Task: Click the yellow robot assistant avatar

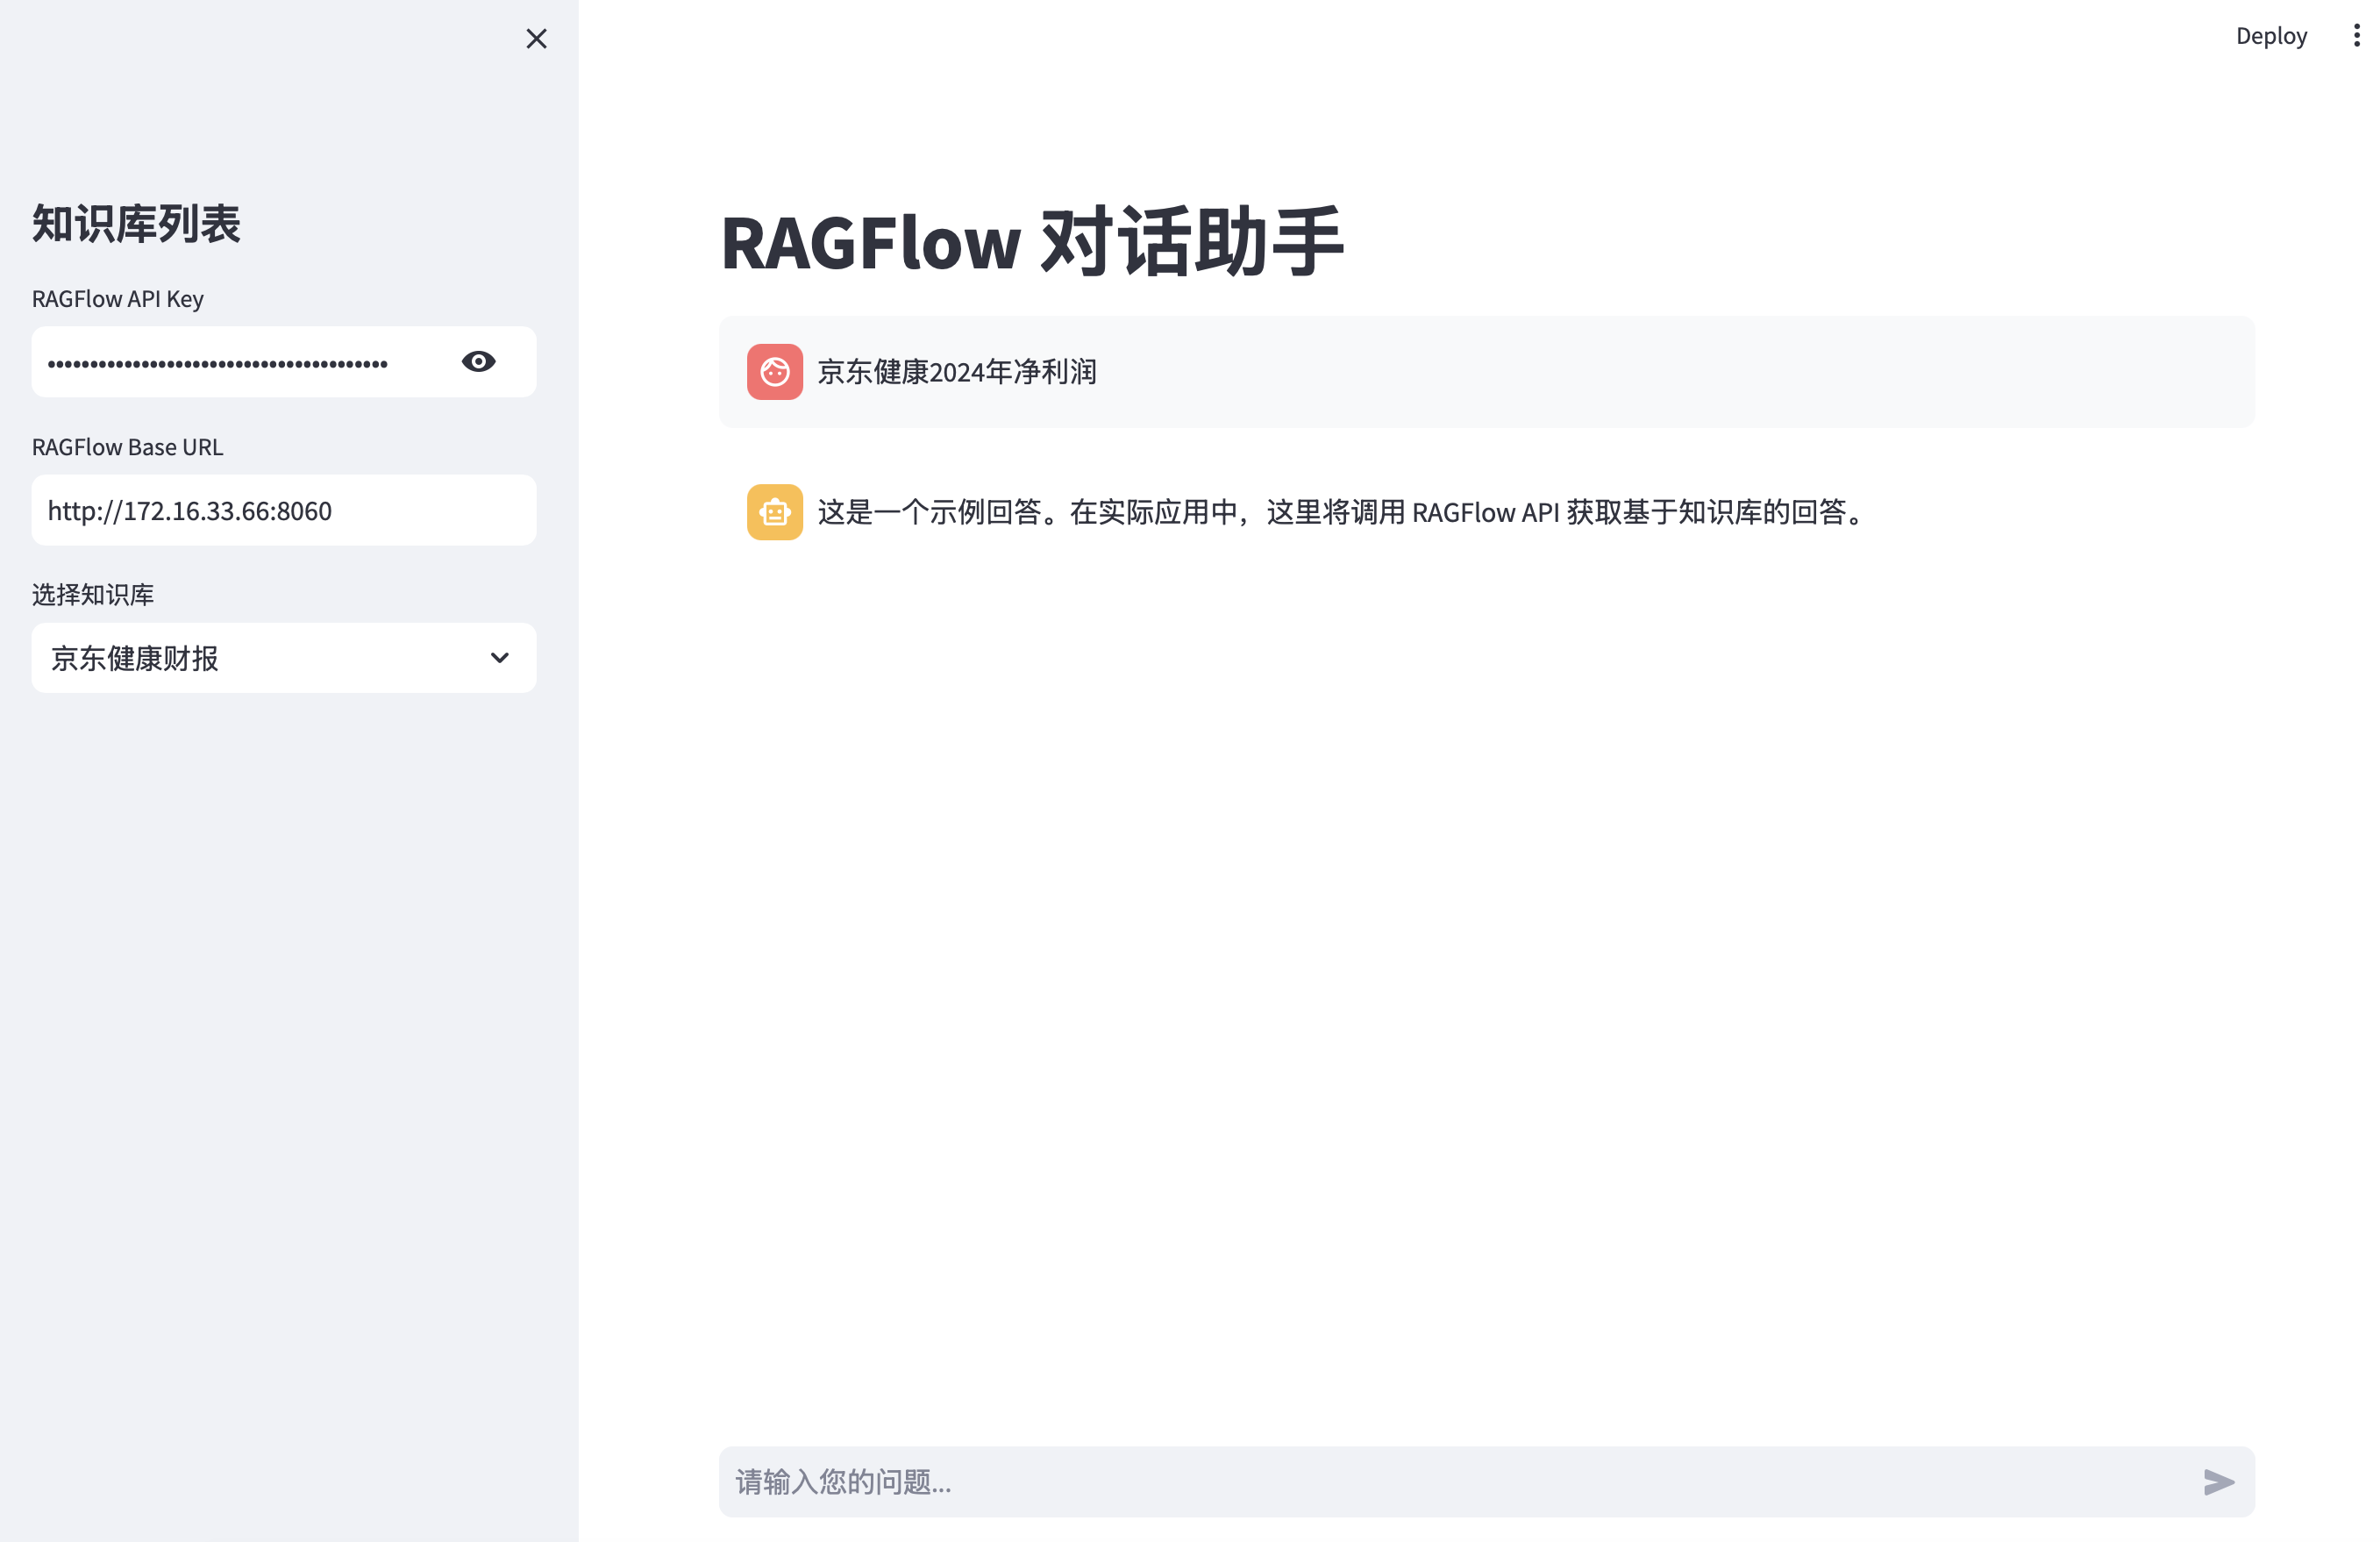Action: 774,512
